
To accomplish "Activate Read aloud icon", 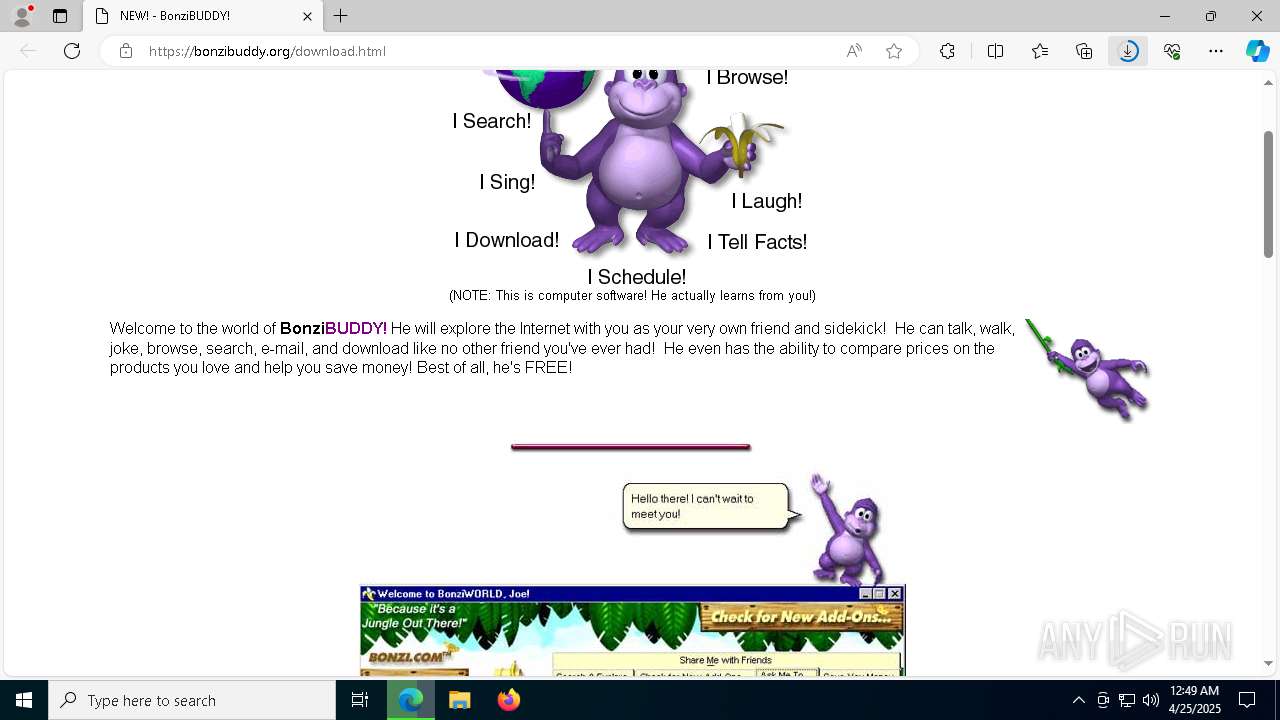I will [x=854, y=51].
